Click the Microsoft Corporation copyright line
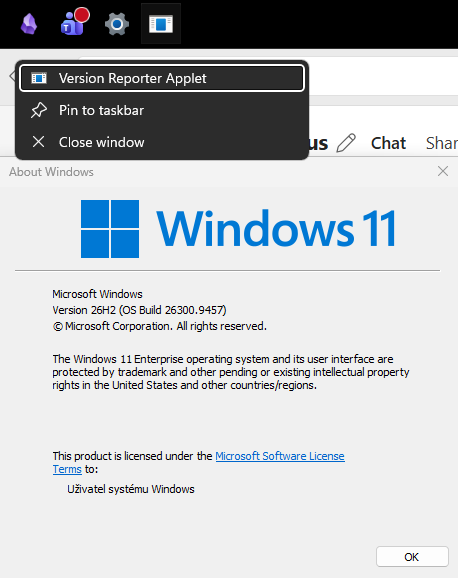Screen dimensions: 458x578 pos(159,326)
